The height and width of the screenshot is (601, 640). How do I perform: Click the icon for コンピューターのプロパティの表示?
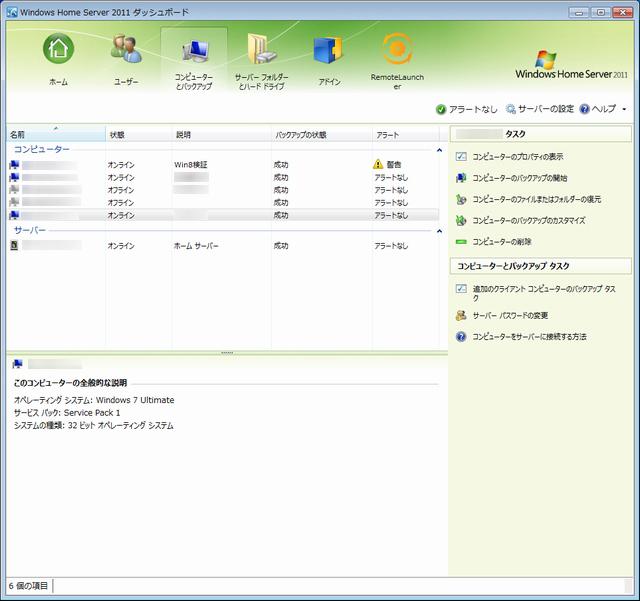[461, 156]
